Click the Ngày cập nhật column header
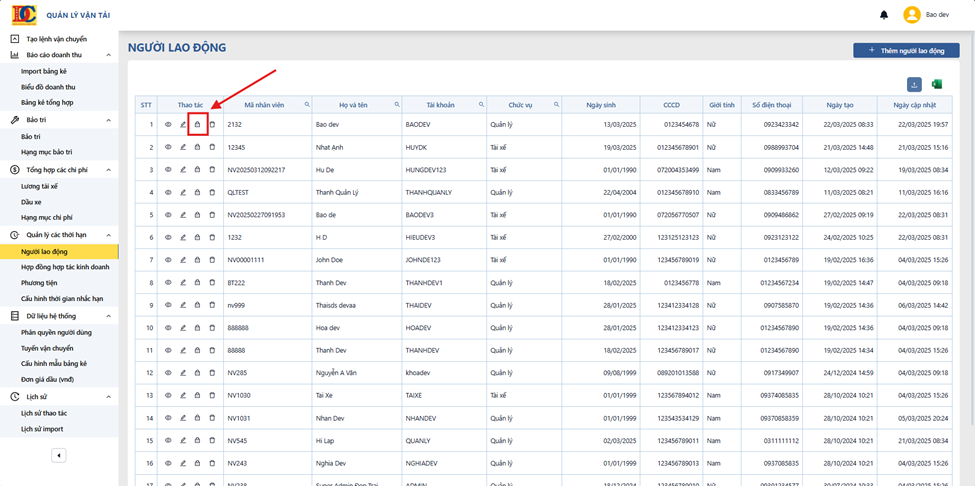Image resolution: width=975 pixels, height=486 pixels. pos(914,104)
